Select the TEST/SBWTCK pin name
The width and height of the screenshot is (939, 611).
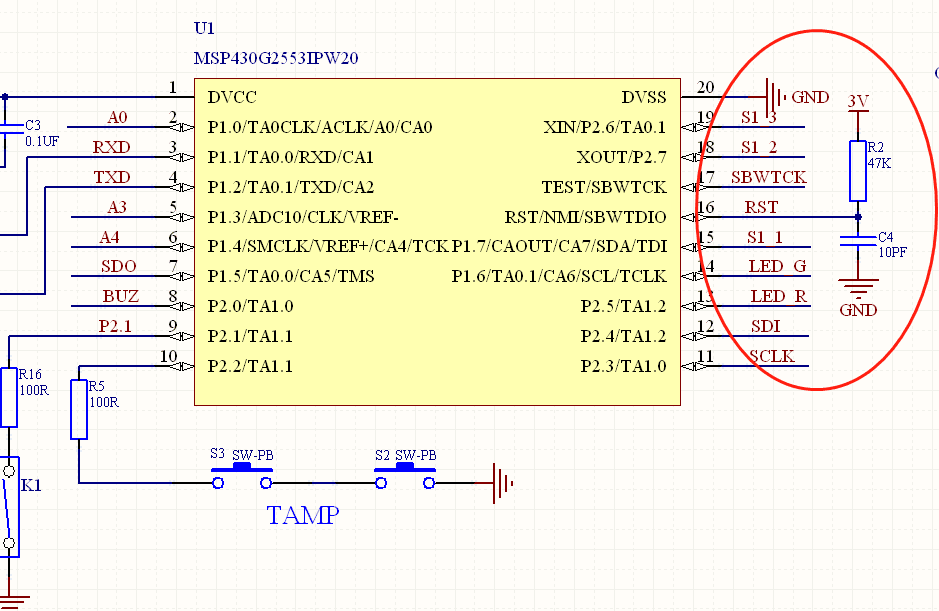pyautogui.click(x=604, y=187)
